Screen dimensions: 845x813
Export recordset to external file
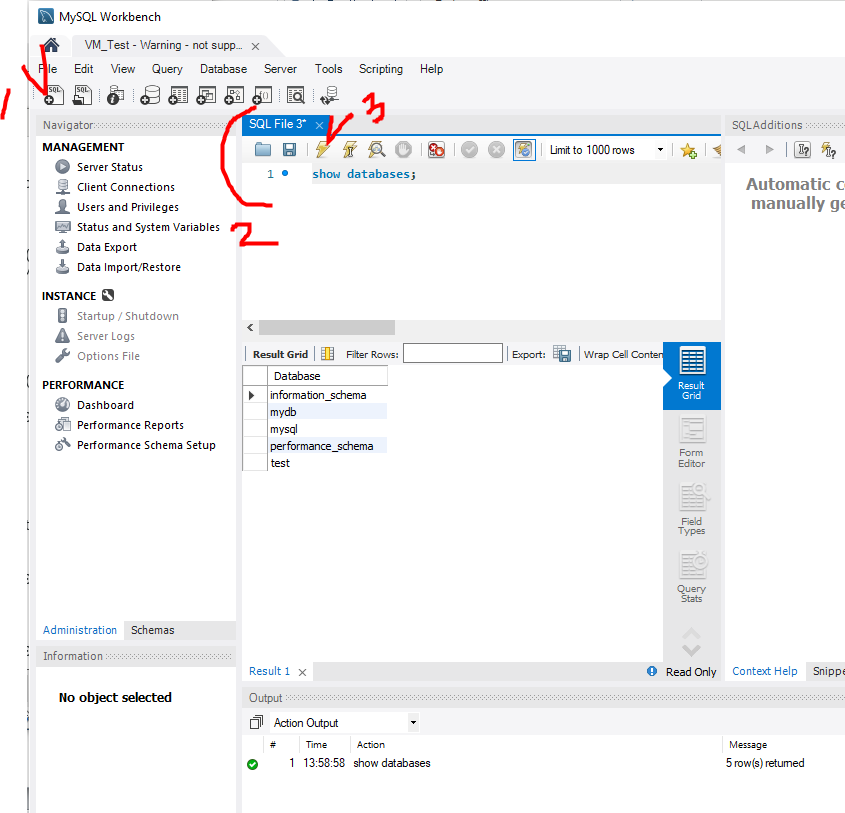562,354
